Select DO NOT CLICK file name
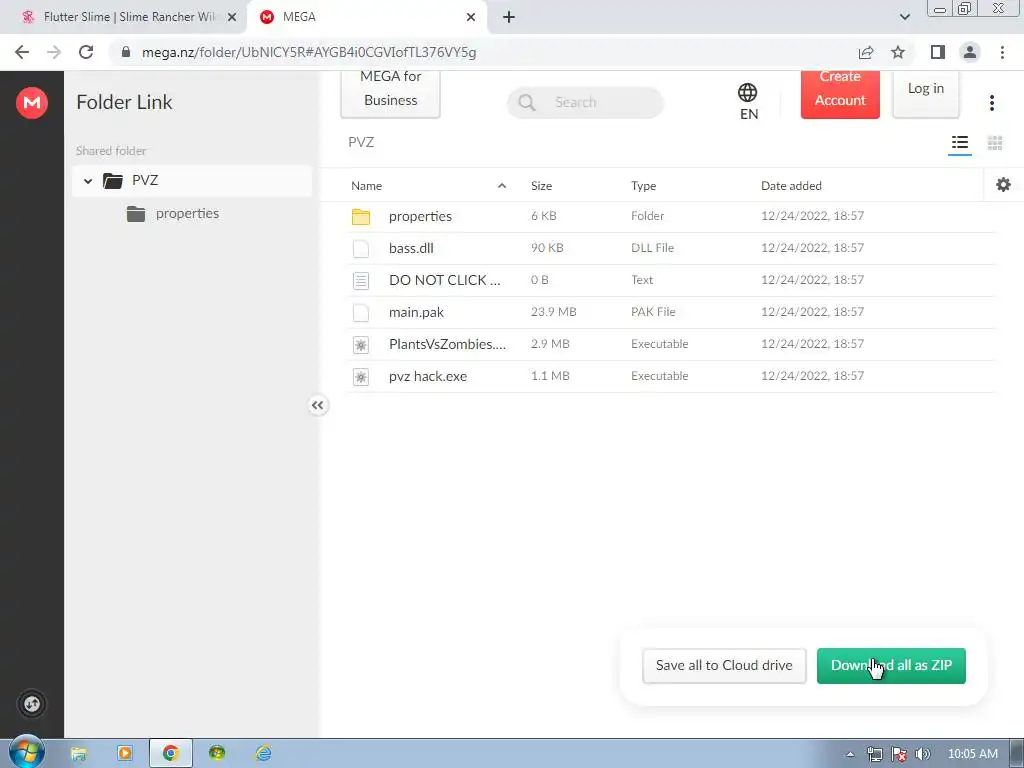Viewport: 1024px width, 768px height. tap(445, 280)
